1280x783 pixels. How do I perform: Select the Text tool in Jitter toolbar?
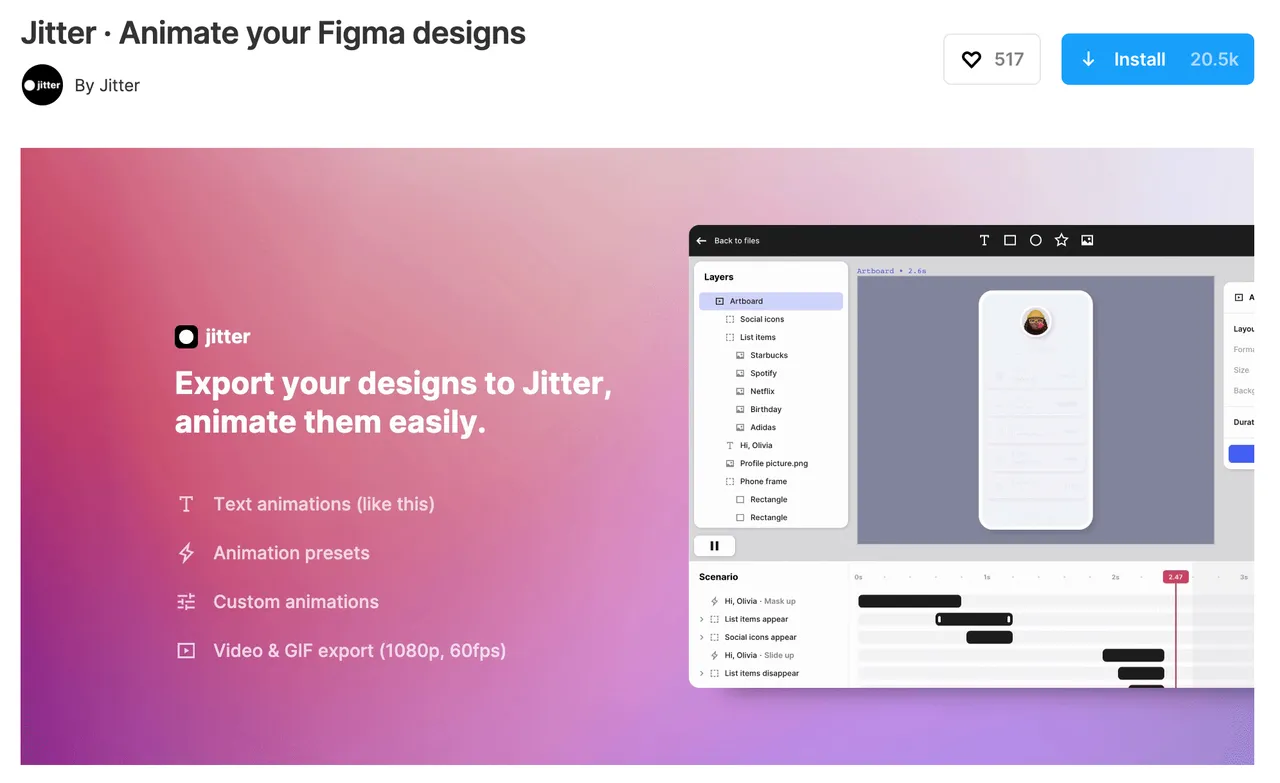(984, 240)
